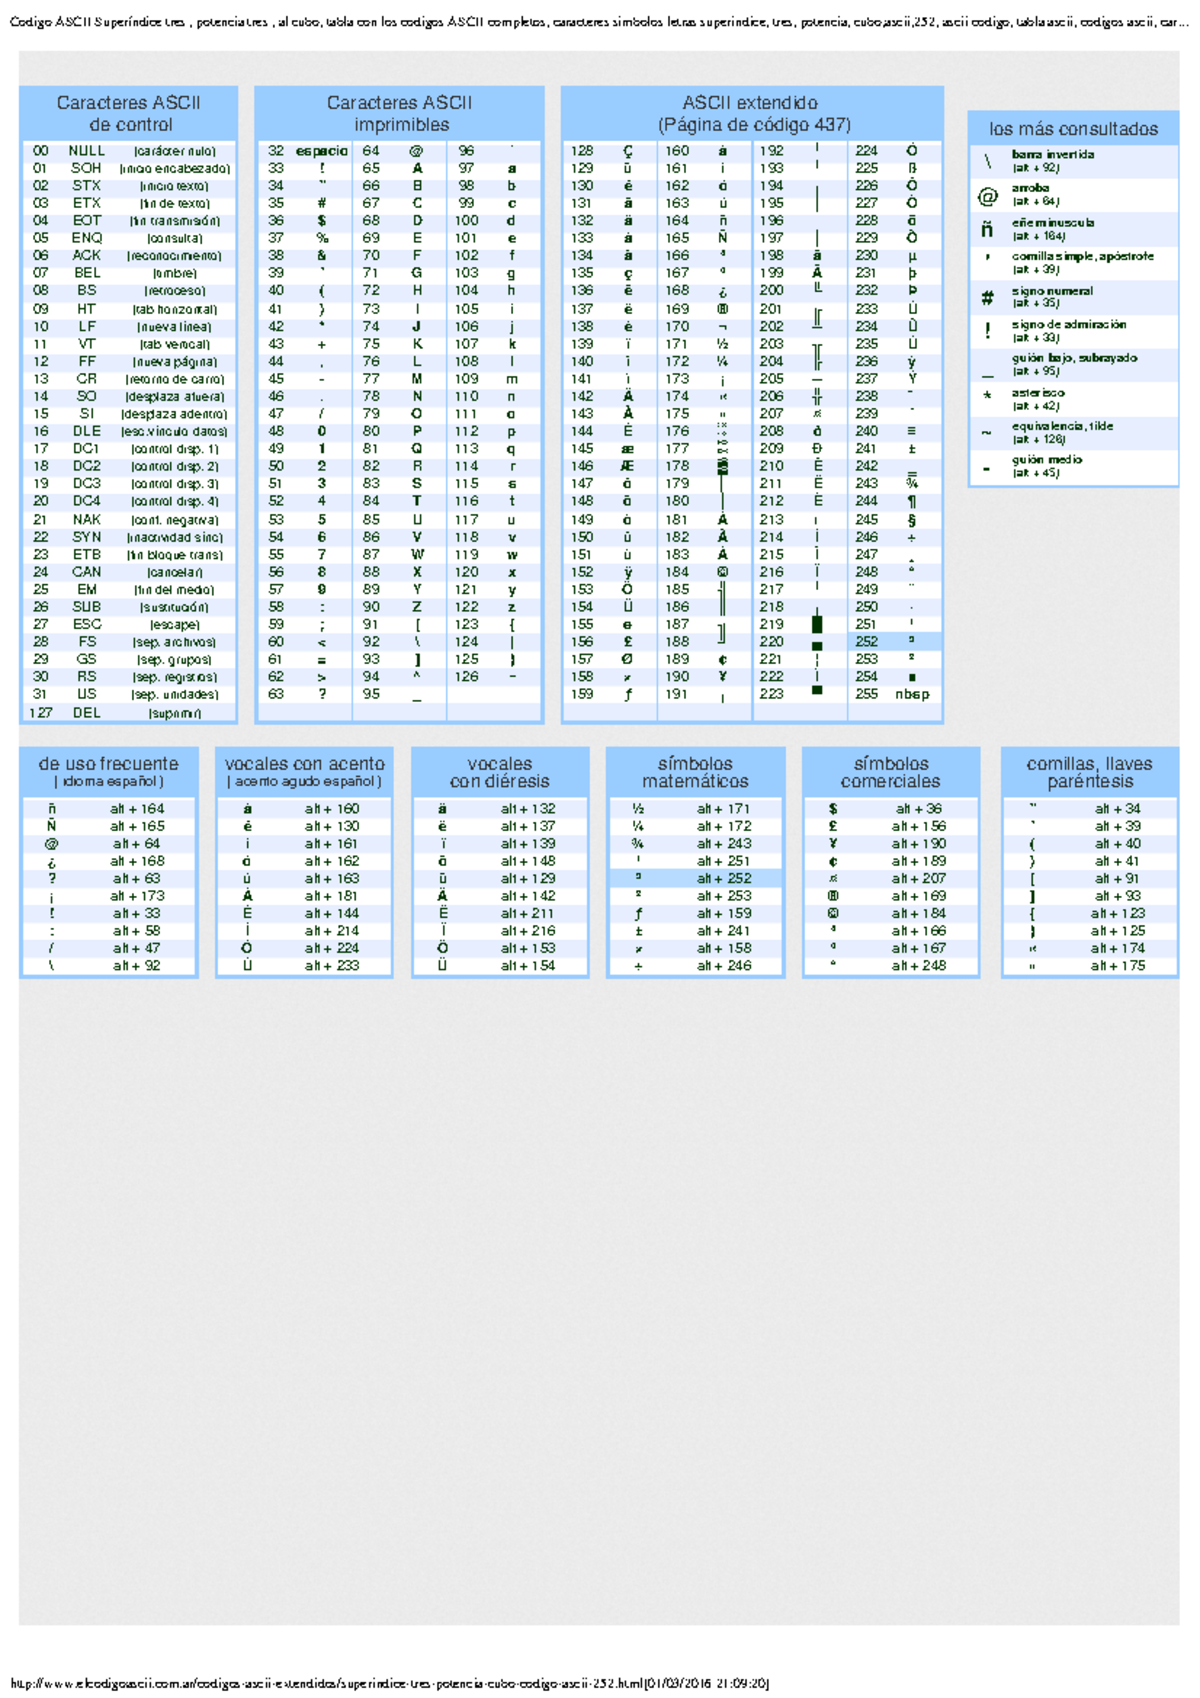Select highlighted code 252 in ASCII extendido table
1200x1698 pixels.
(866, 641)
